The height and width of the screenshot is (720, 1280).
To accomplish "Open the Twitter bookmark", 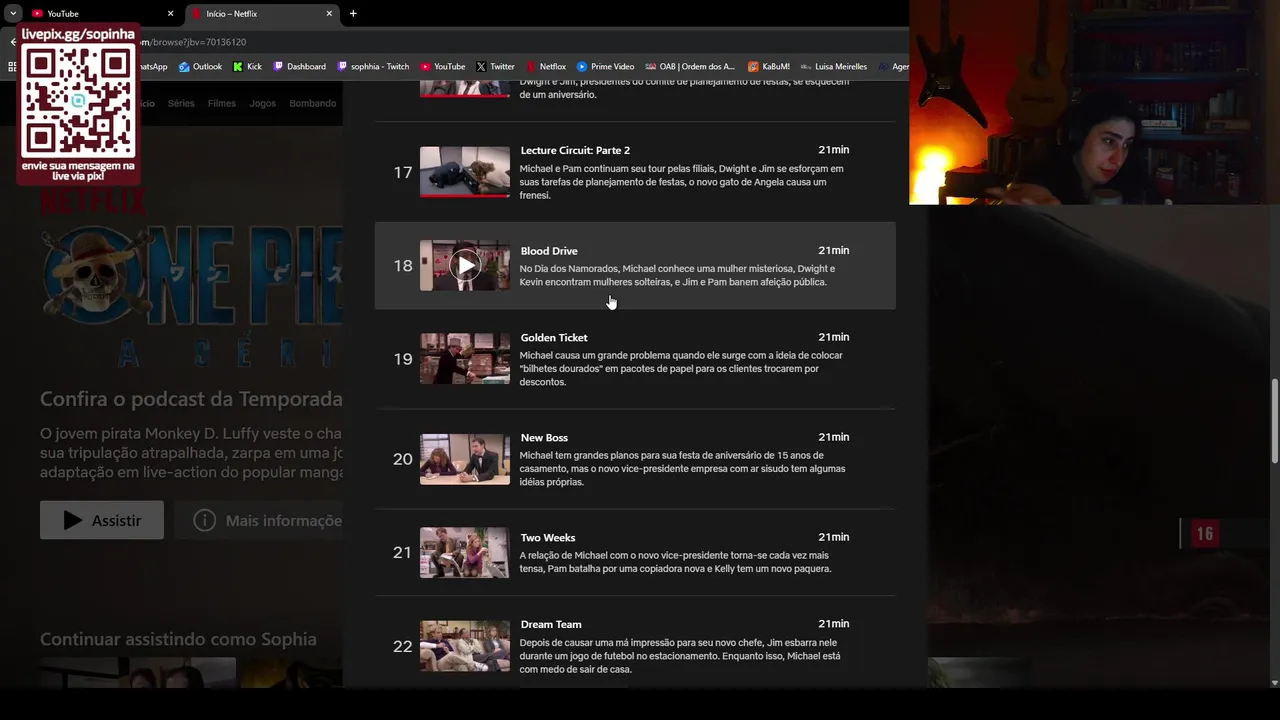I will (x=495, y=66).
